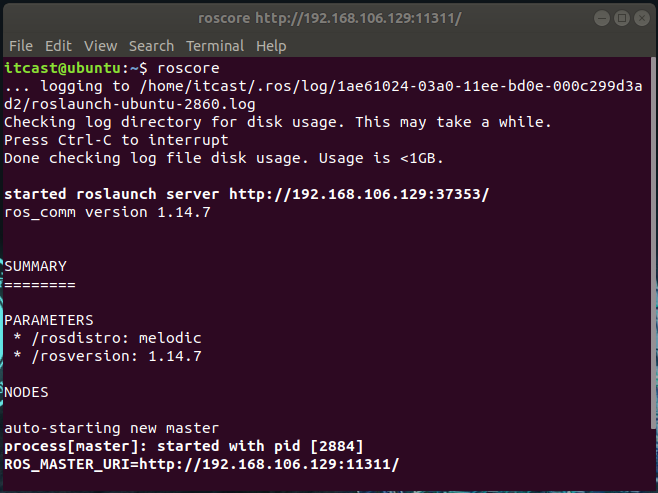658x493 pixels.
Task: Open the File menu
Action: (x=21, y=46)
